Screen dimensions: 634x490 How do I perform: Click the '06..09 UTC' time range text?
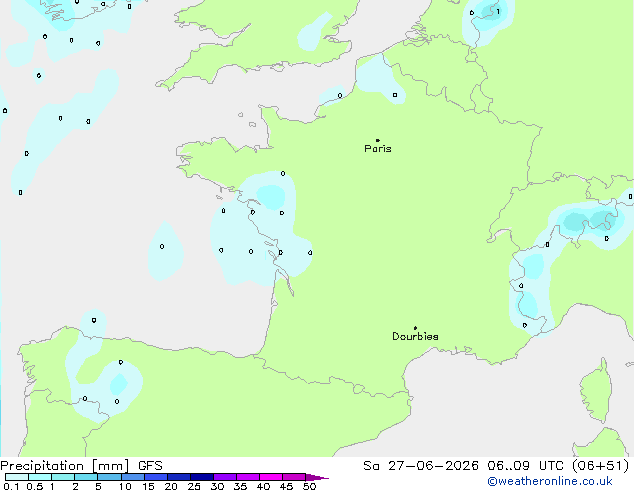coord(525,466)
